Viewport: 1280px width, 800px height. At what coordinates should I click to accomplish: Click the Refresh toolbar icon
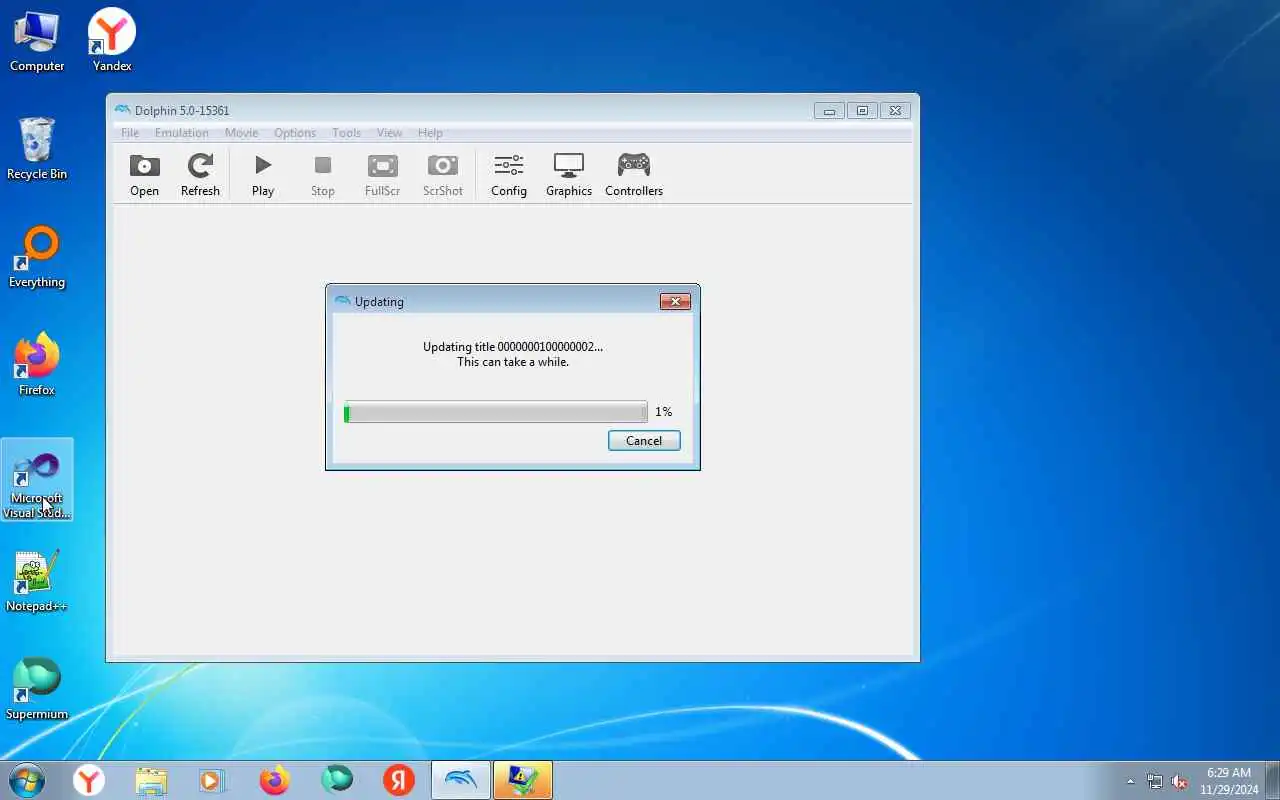point(200,175)
